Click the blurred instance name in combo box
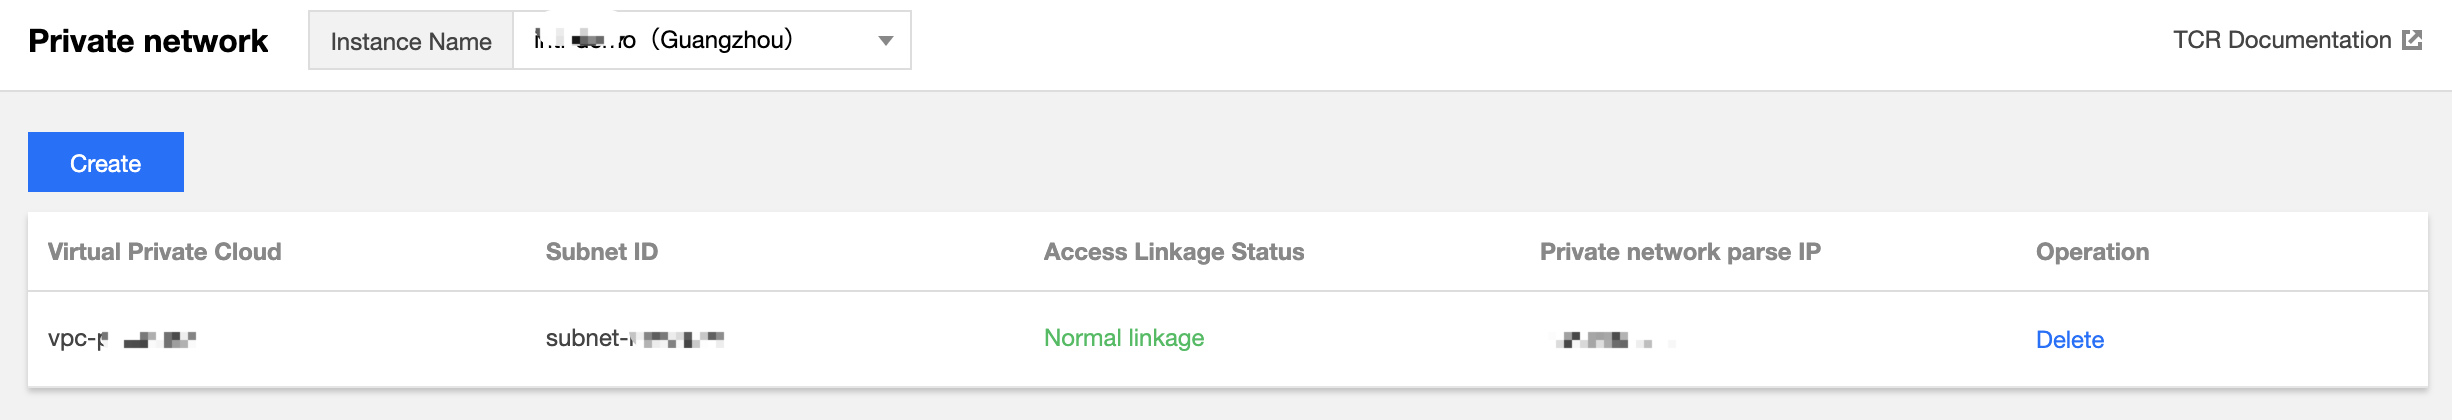 tap(585, 40)
